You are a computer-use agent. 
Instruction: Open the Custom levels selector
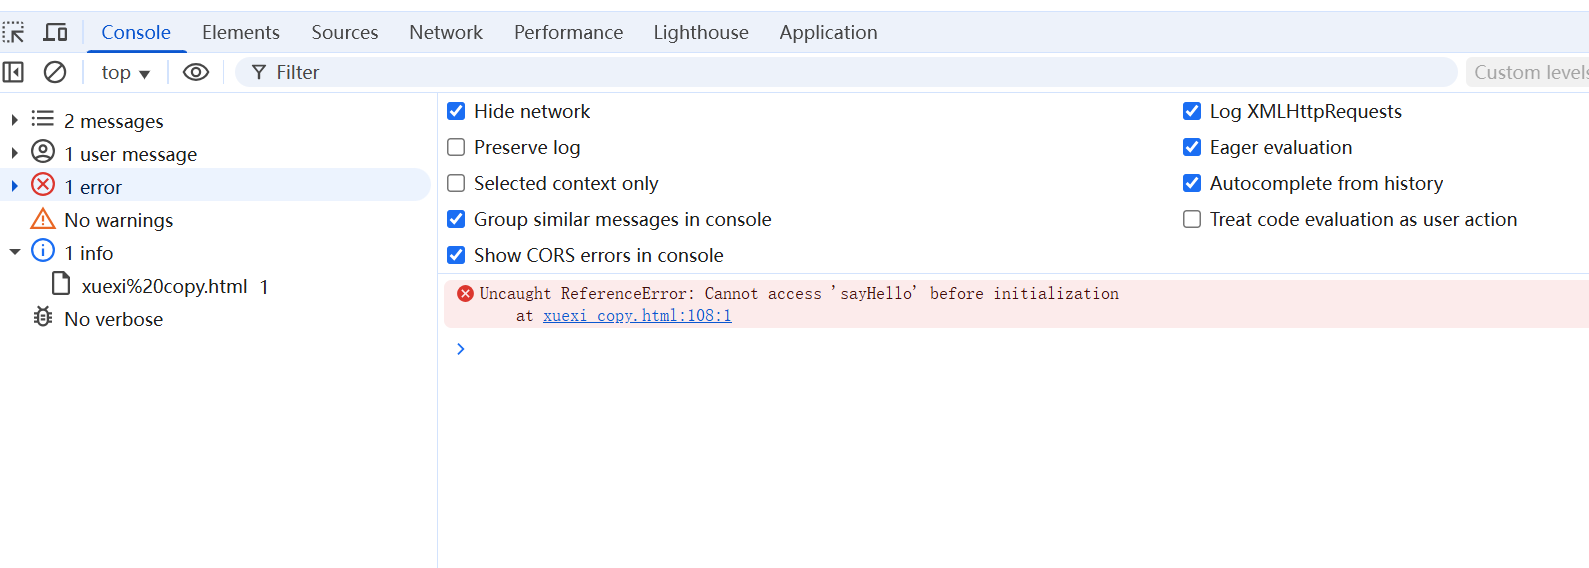1529,72
